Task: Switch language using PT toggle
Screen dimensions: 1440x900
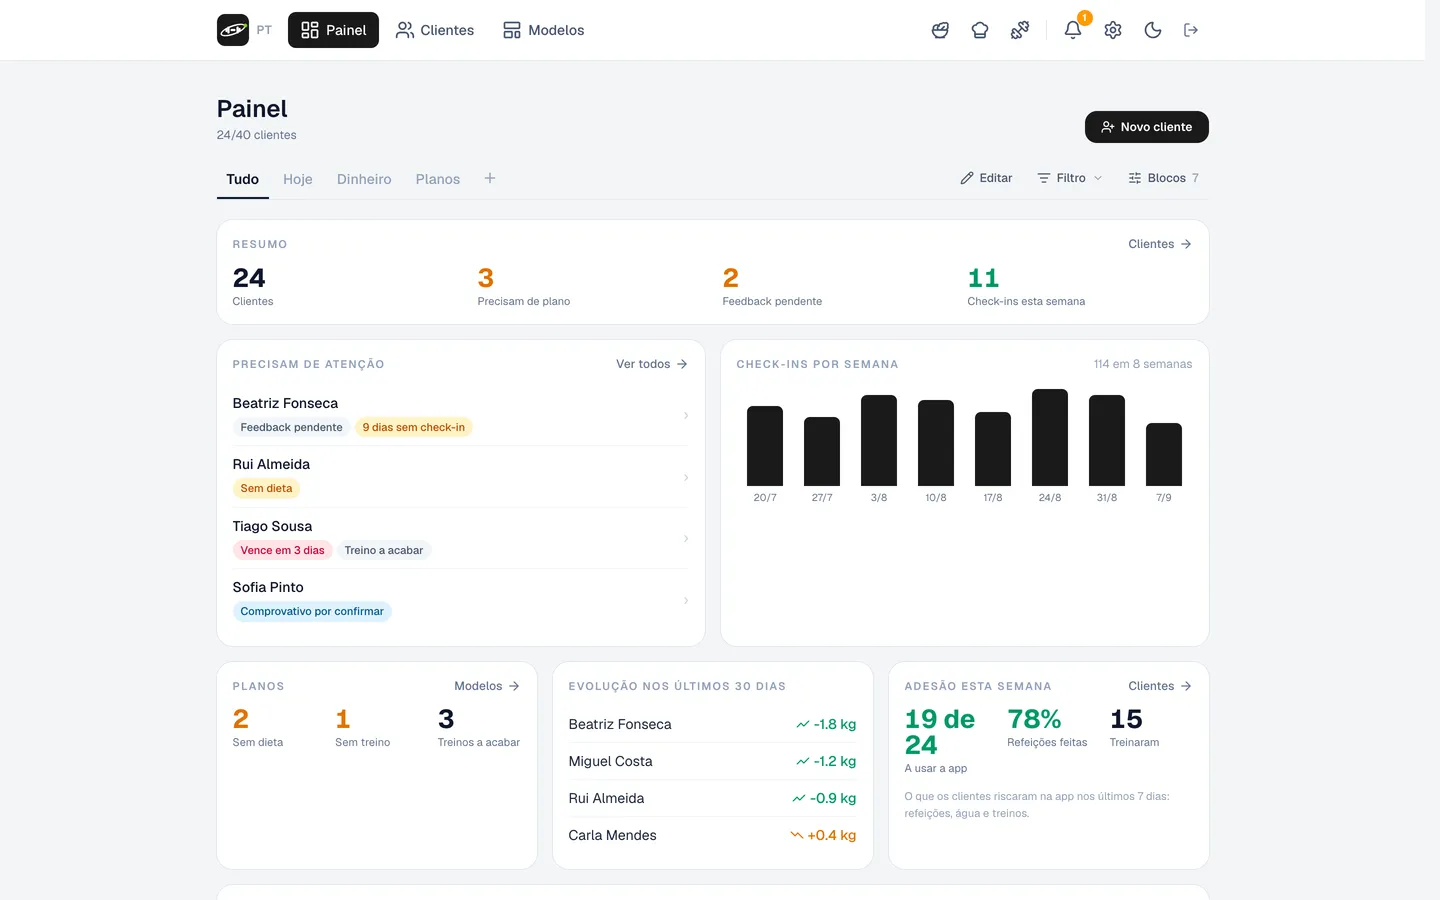Action: 264,30
